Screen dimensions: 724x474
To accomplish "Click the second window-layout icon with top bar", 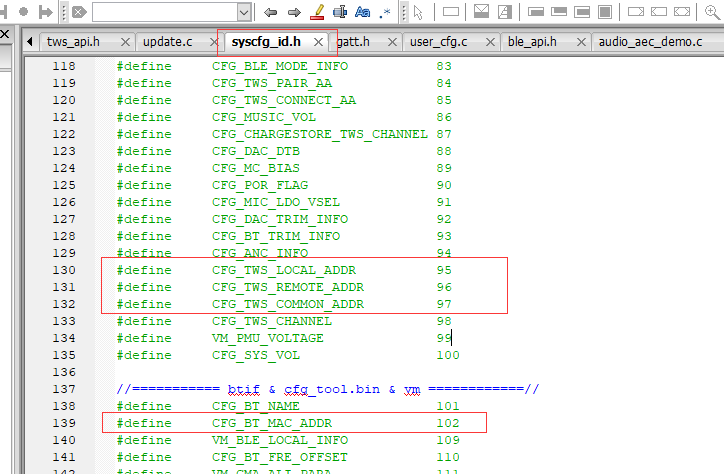I will click(x=559, y=12).
